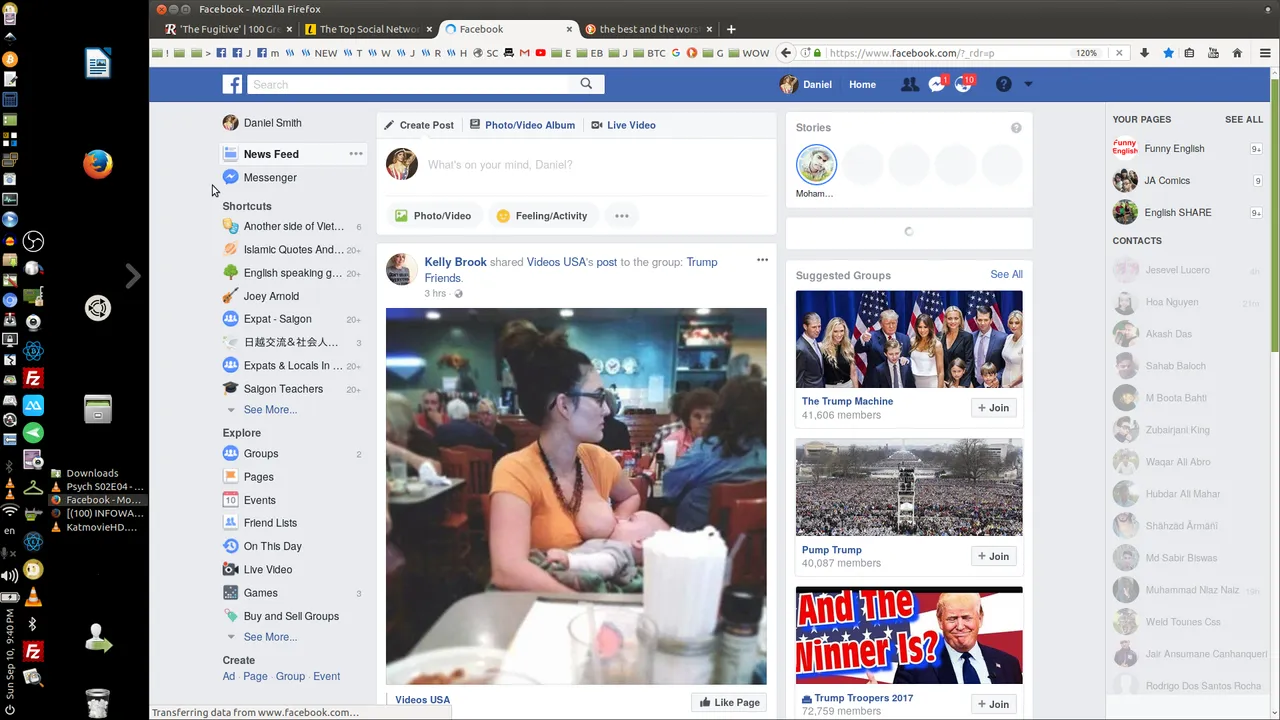The width and height of the screenshot is (1280, 720).
Task: Click the Feeling/Activity button
Action: click(x=542, y=216)
